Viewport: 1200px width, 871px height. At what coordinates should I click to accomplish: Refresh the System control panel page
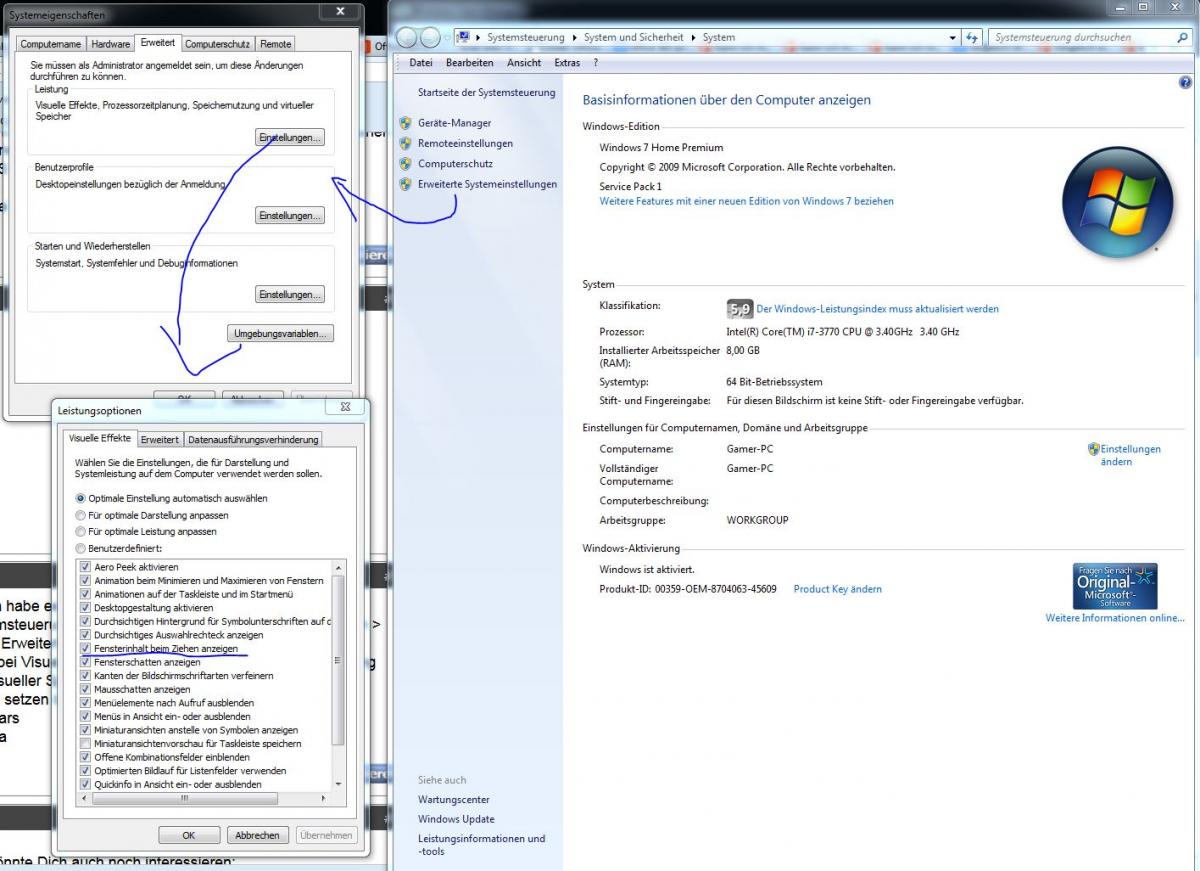click(971, 38)
